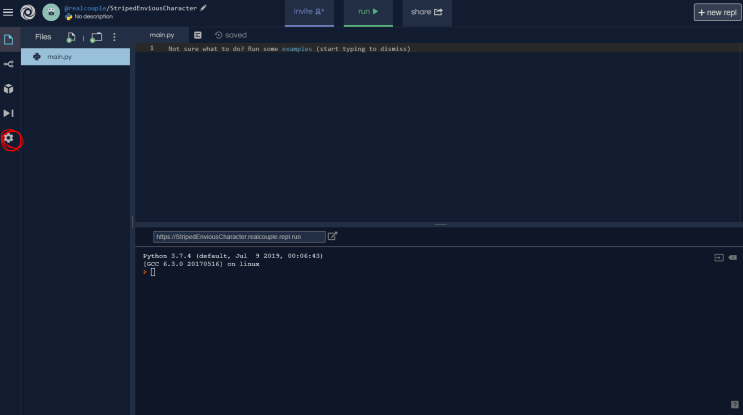Screen dimensions: 743x415
Task: Add a new folder icon
Action: pyautogui.click(x=96, y=37)
